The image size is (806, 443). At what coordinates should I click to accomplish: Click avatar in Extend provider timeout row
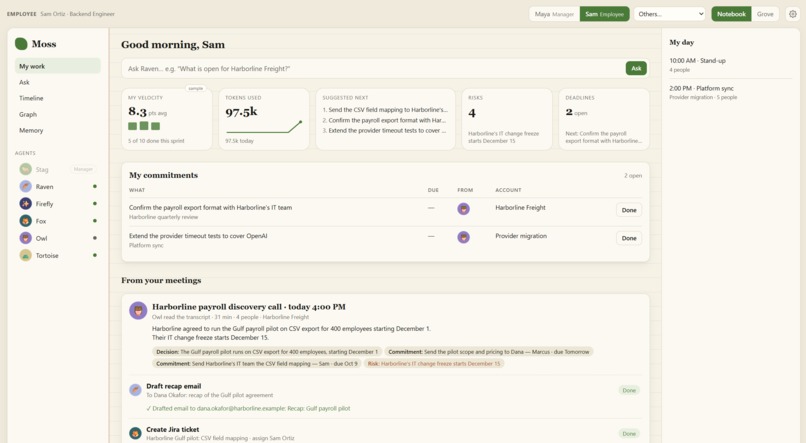pos(464,237)
